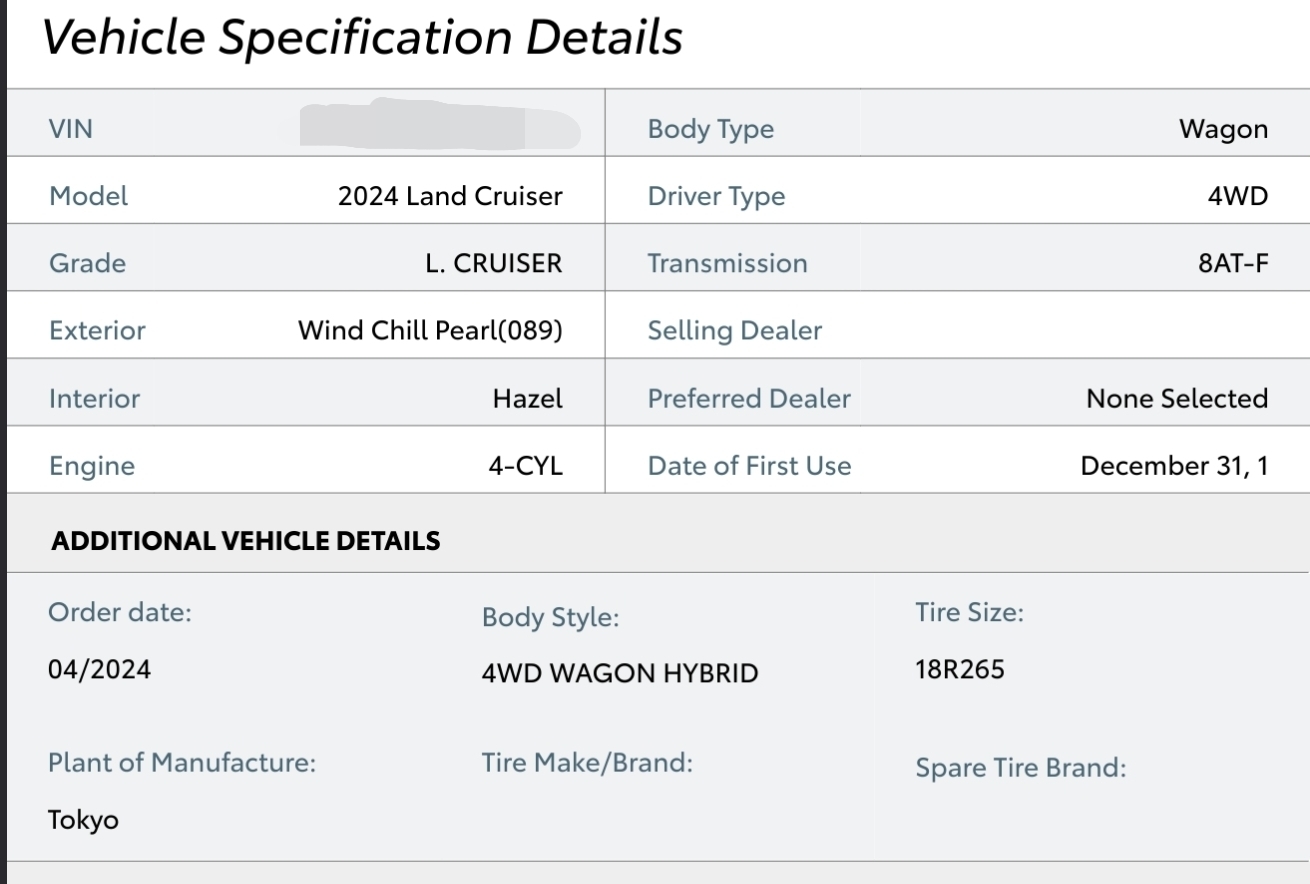The width and height of the screenshot is (1310, 884).
Task: Select the 18R265 tire size value
Action: (960, 669)
